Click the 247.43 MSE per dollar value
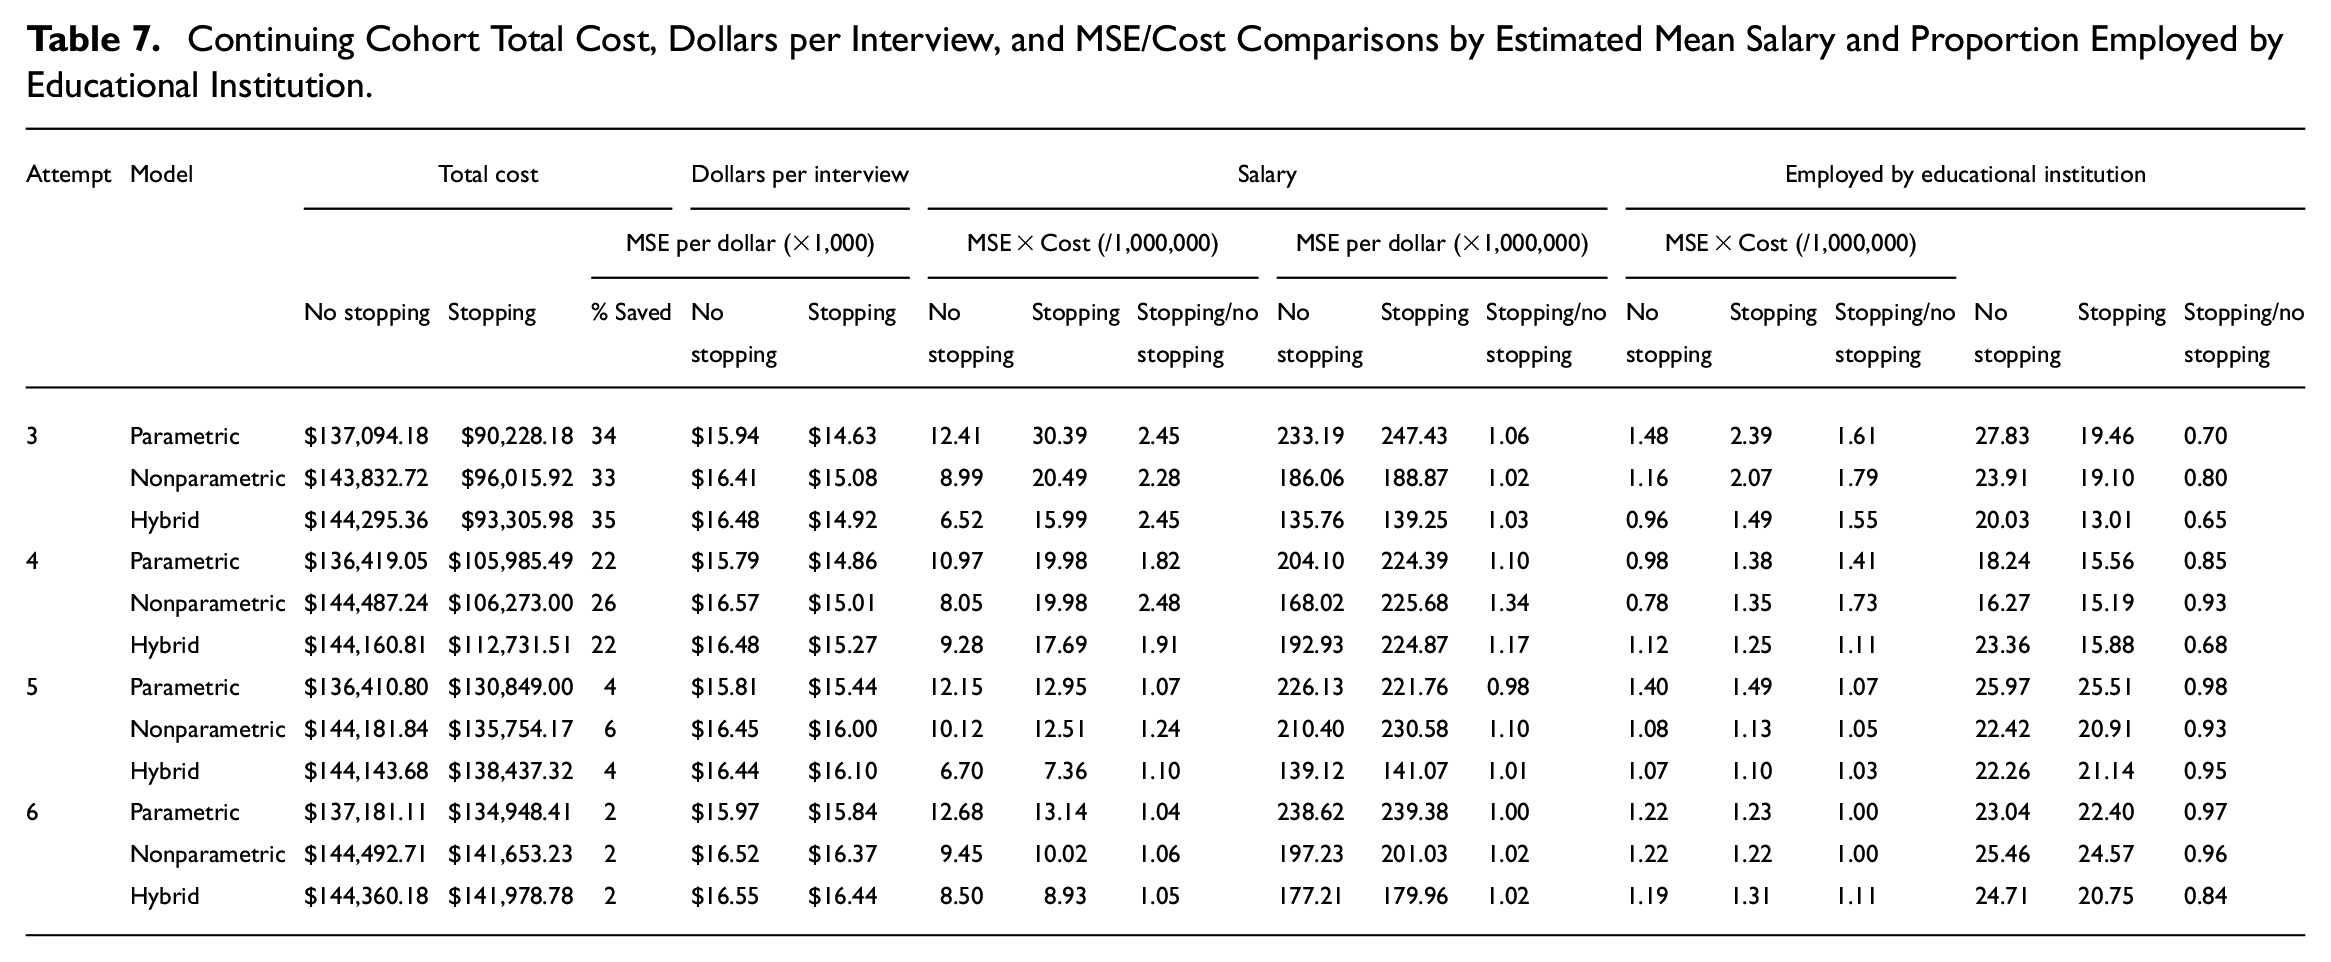 pyautogui.click(x=1414, y=436)
